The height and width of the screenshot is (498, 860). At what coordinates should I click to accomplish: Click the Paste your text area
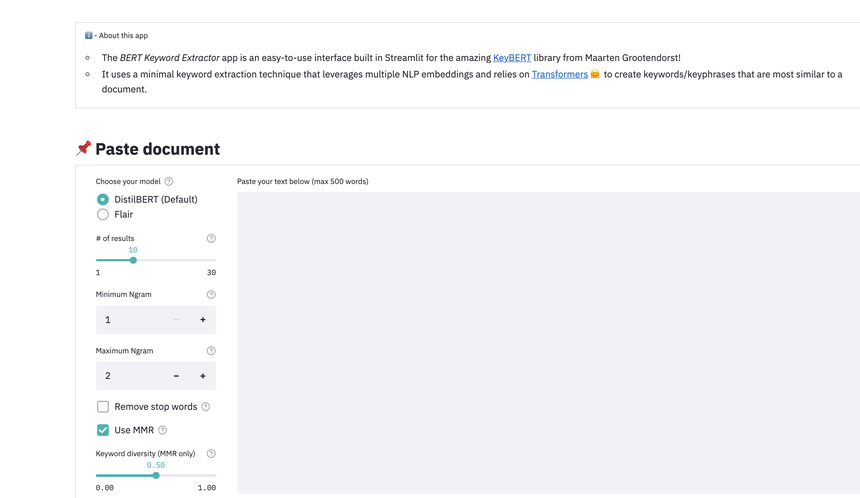pos(548,340)
